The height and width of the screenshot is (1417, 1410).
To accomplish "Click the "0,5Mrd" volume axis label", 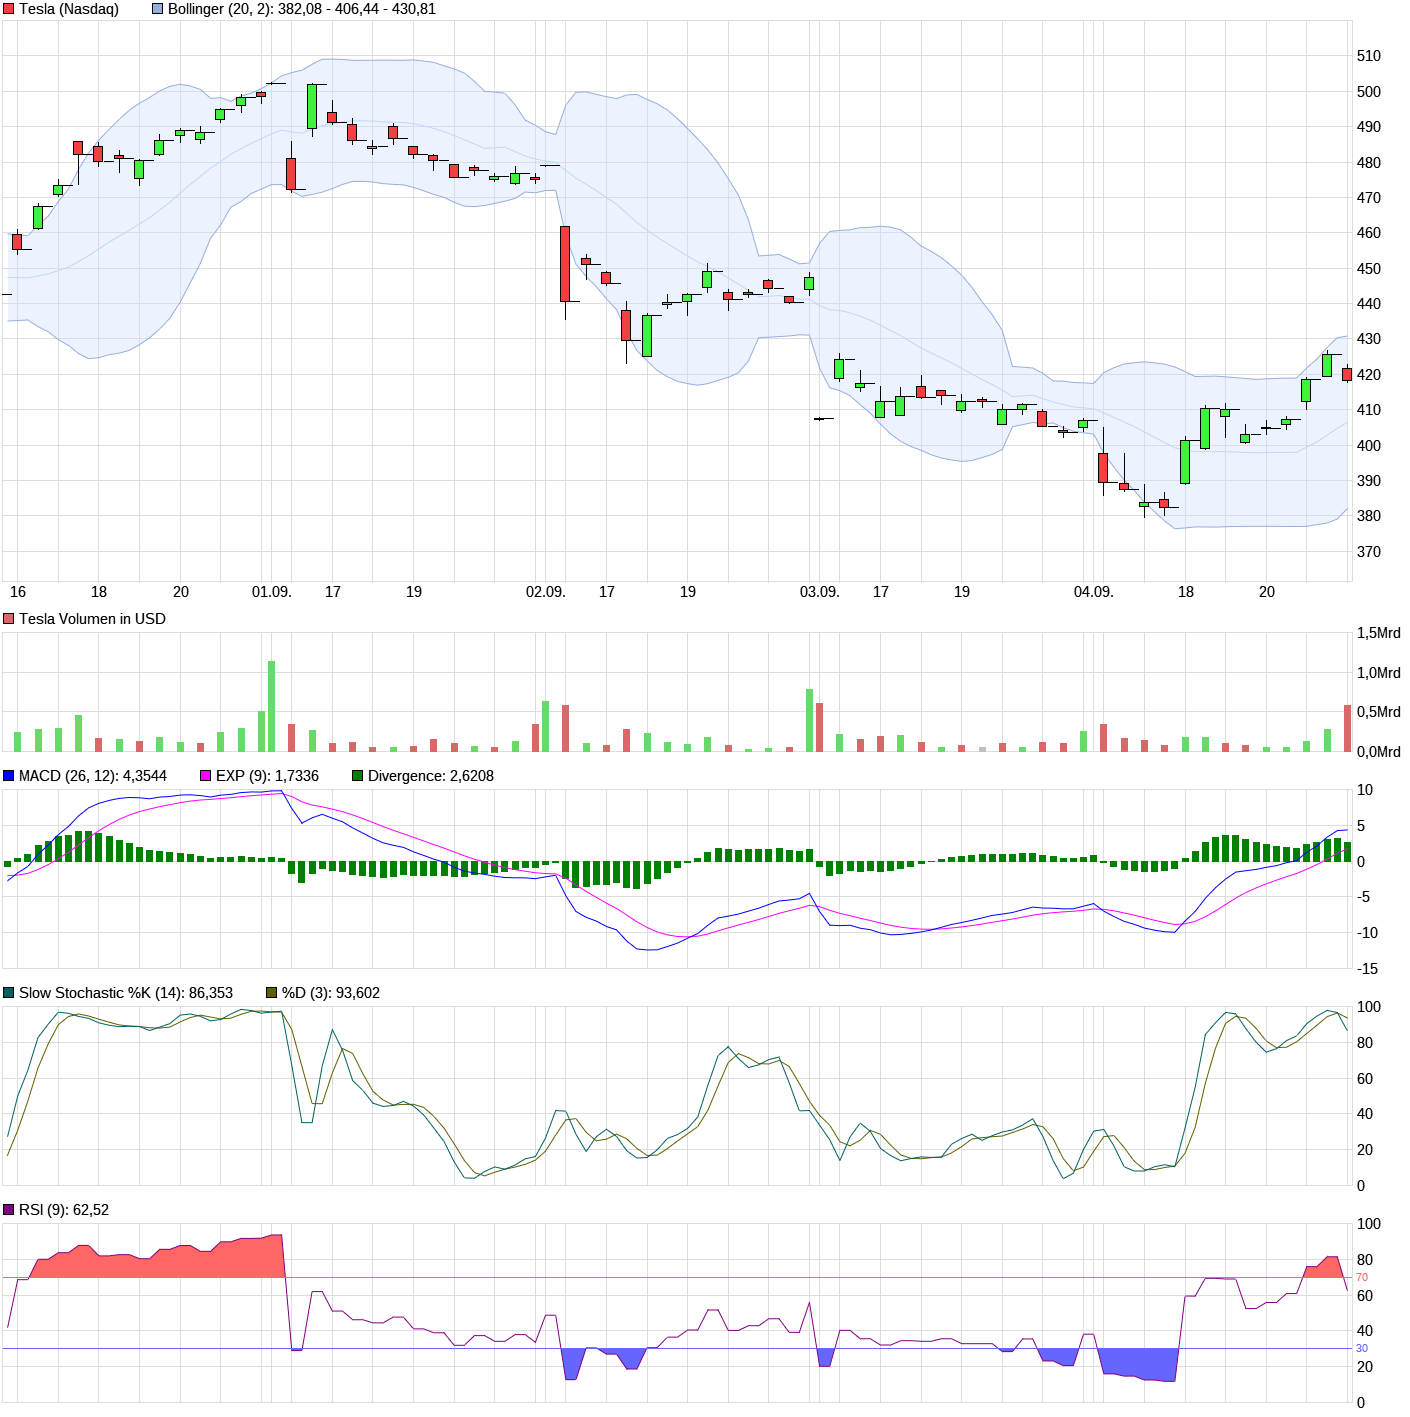I will 1379,712.
